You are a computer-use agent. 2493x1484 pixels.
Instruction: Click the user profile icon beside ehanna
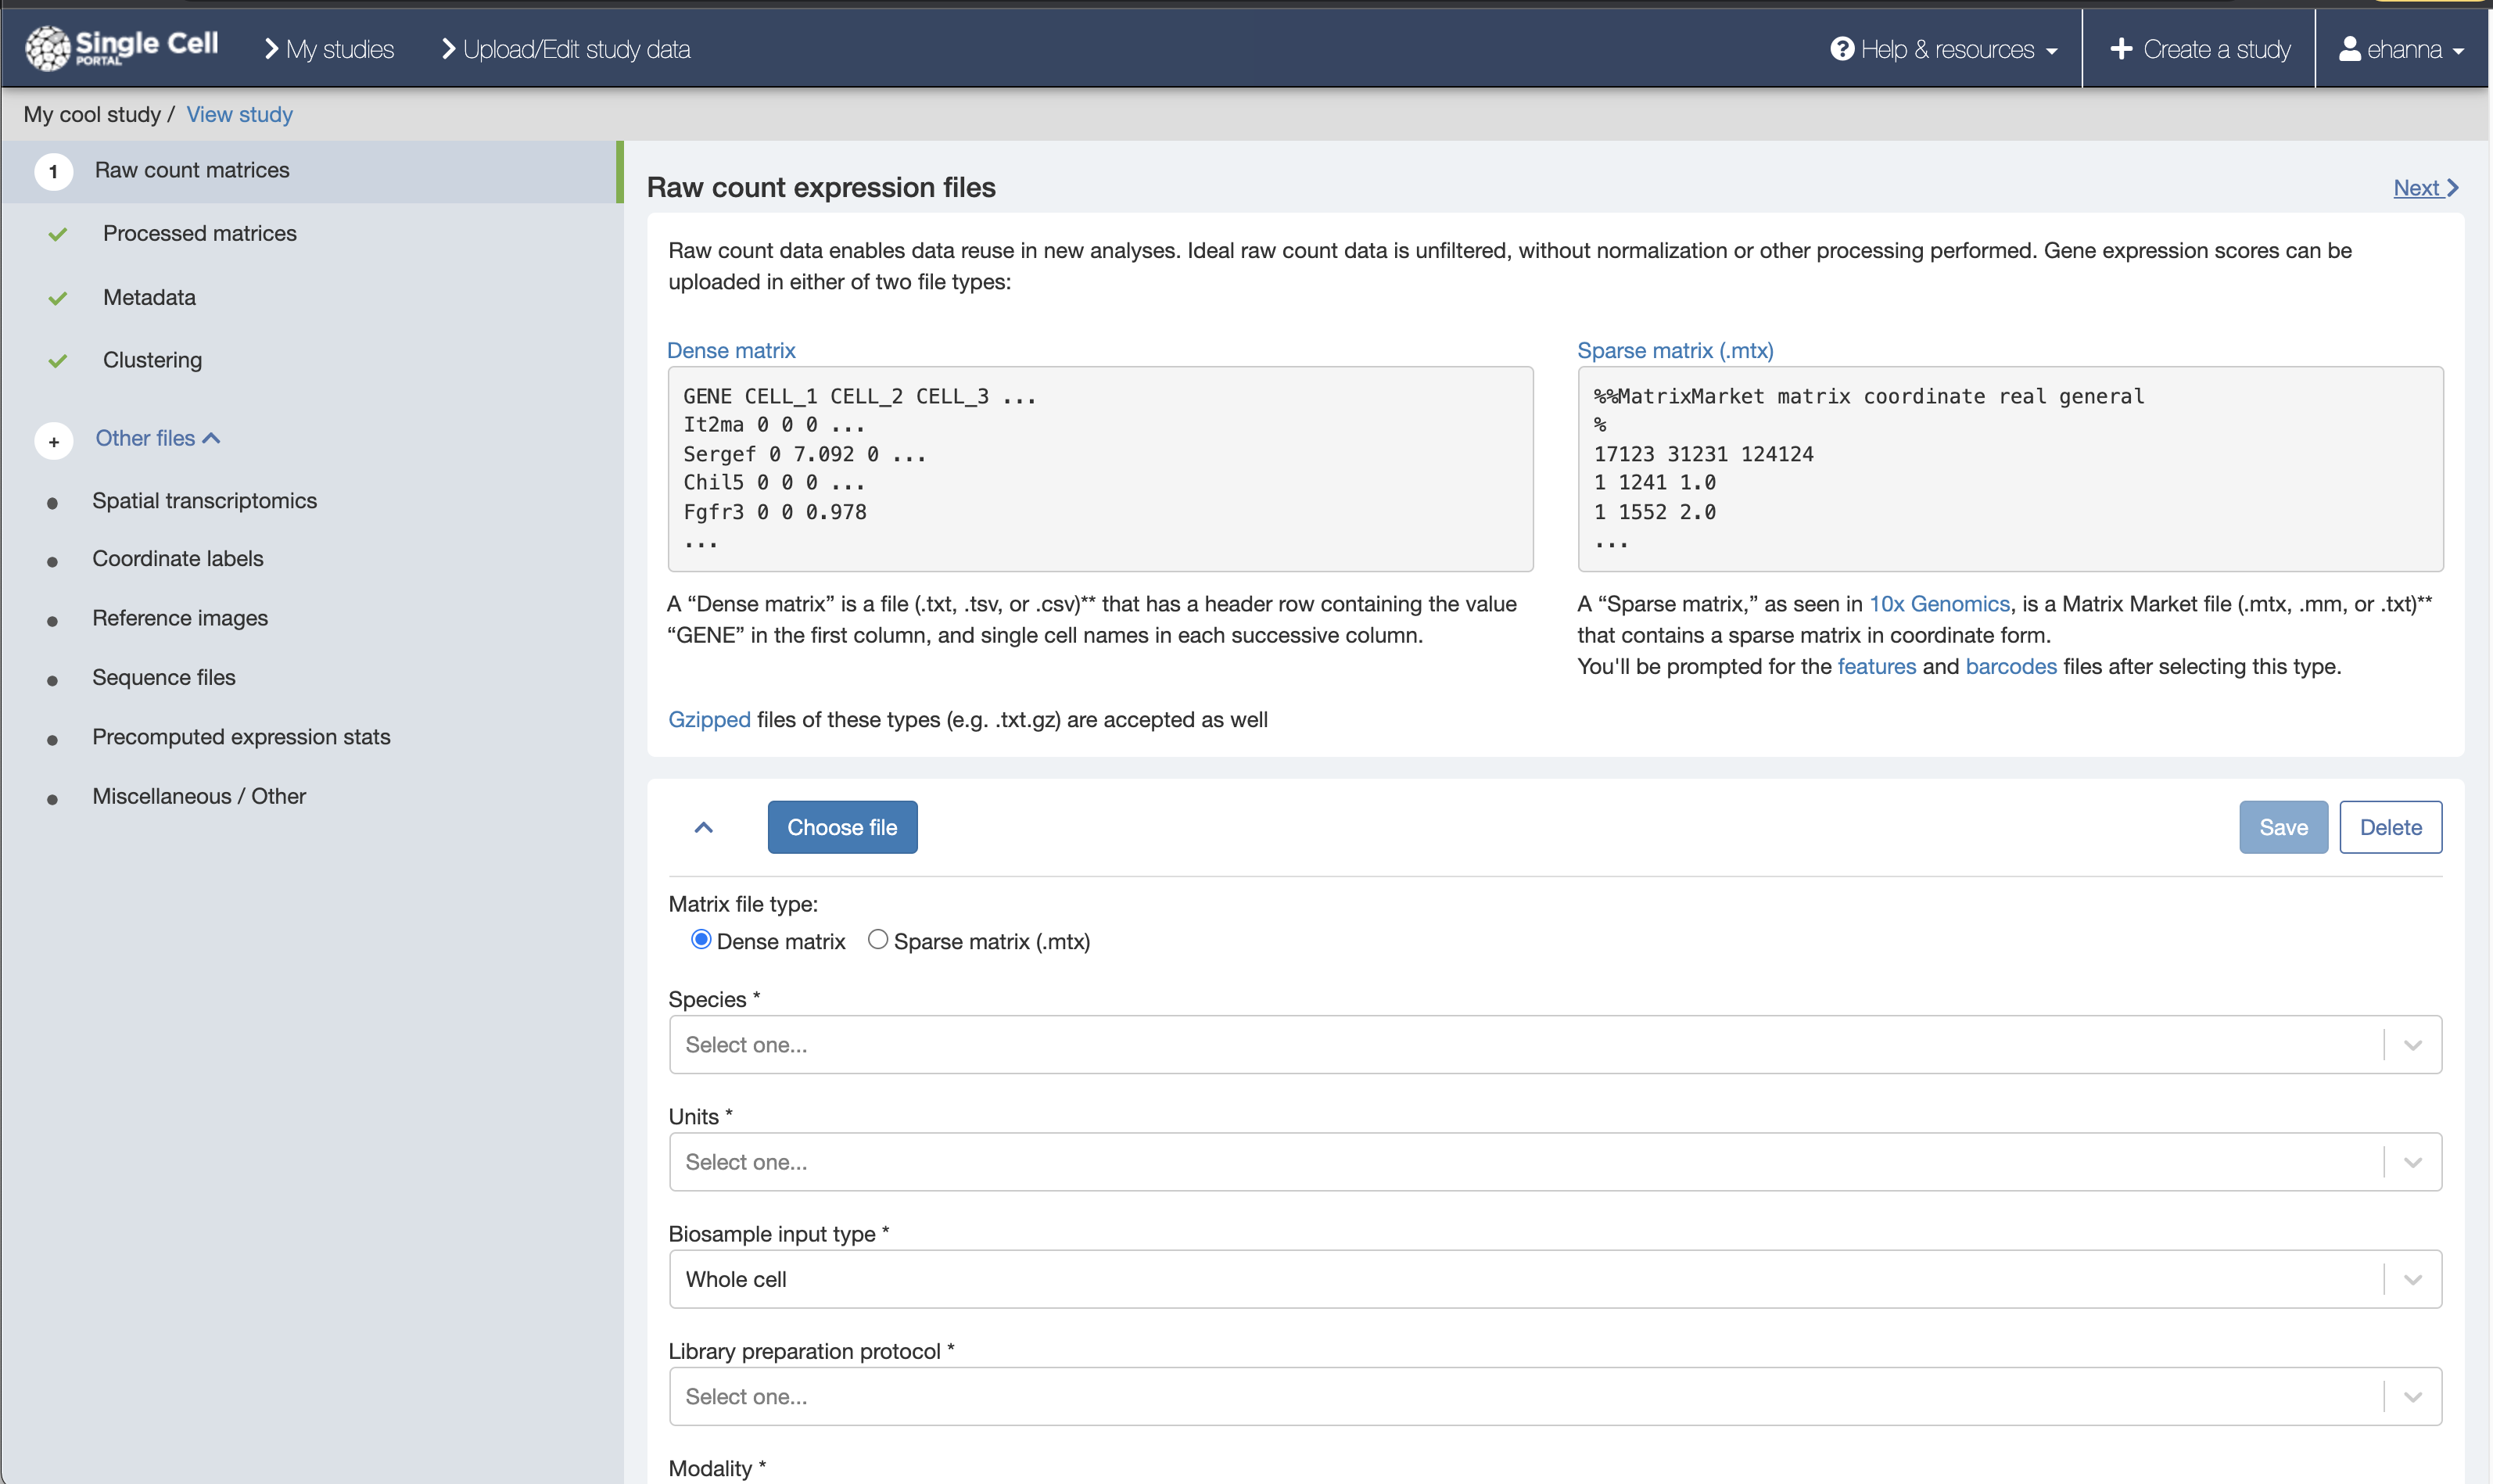[2349, 49]
